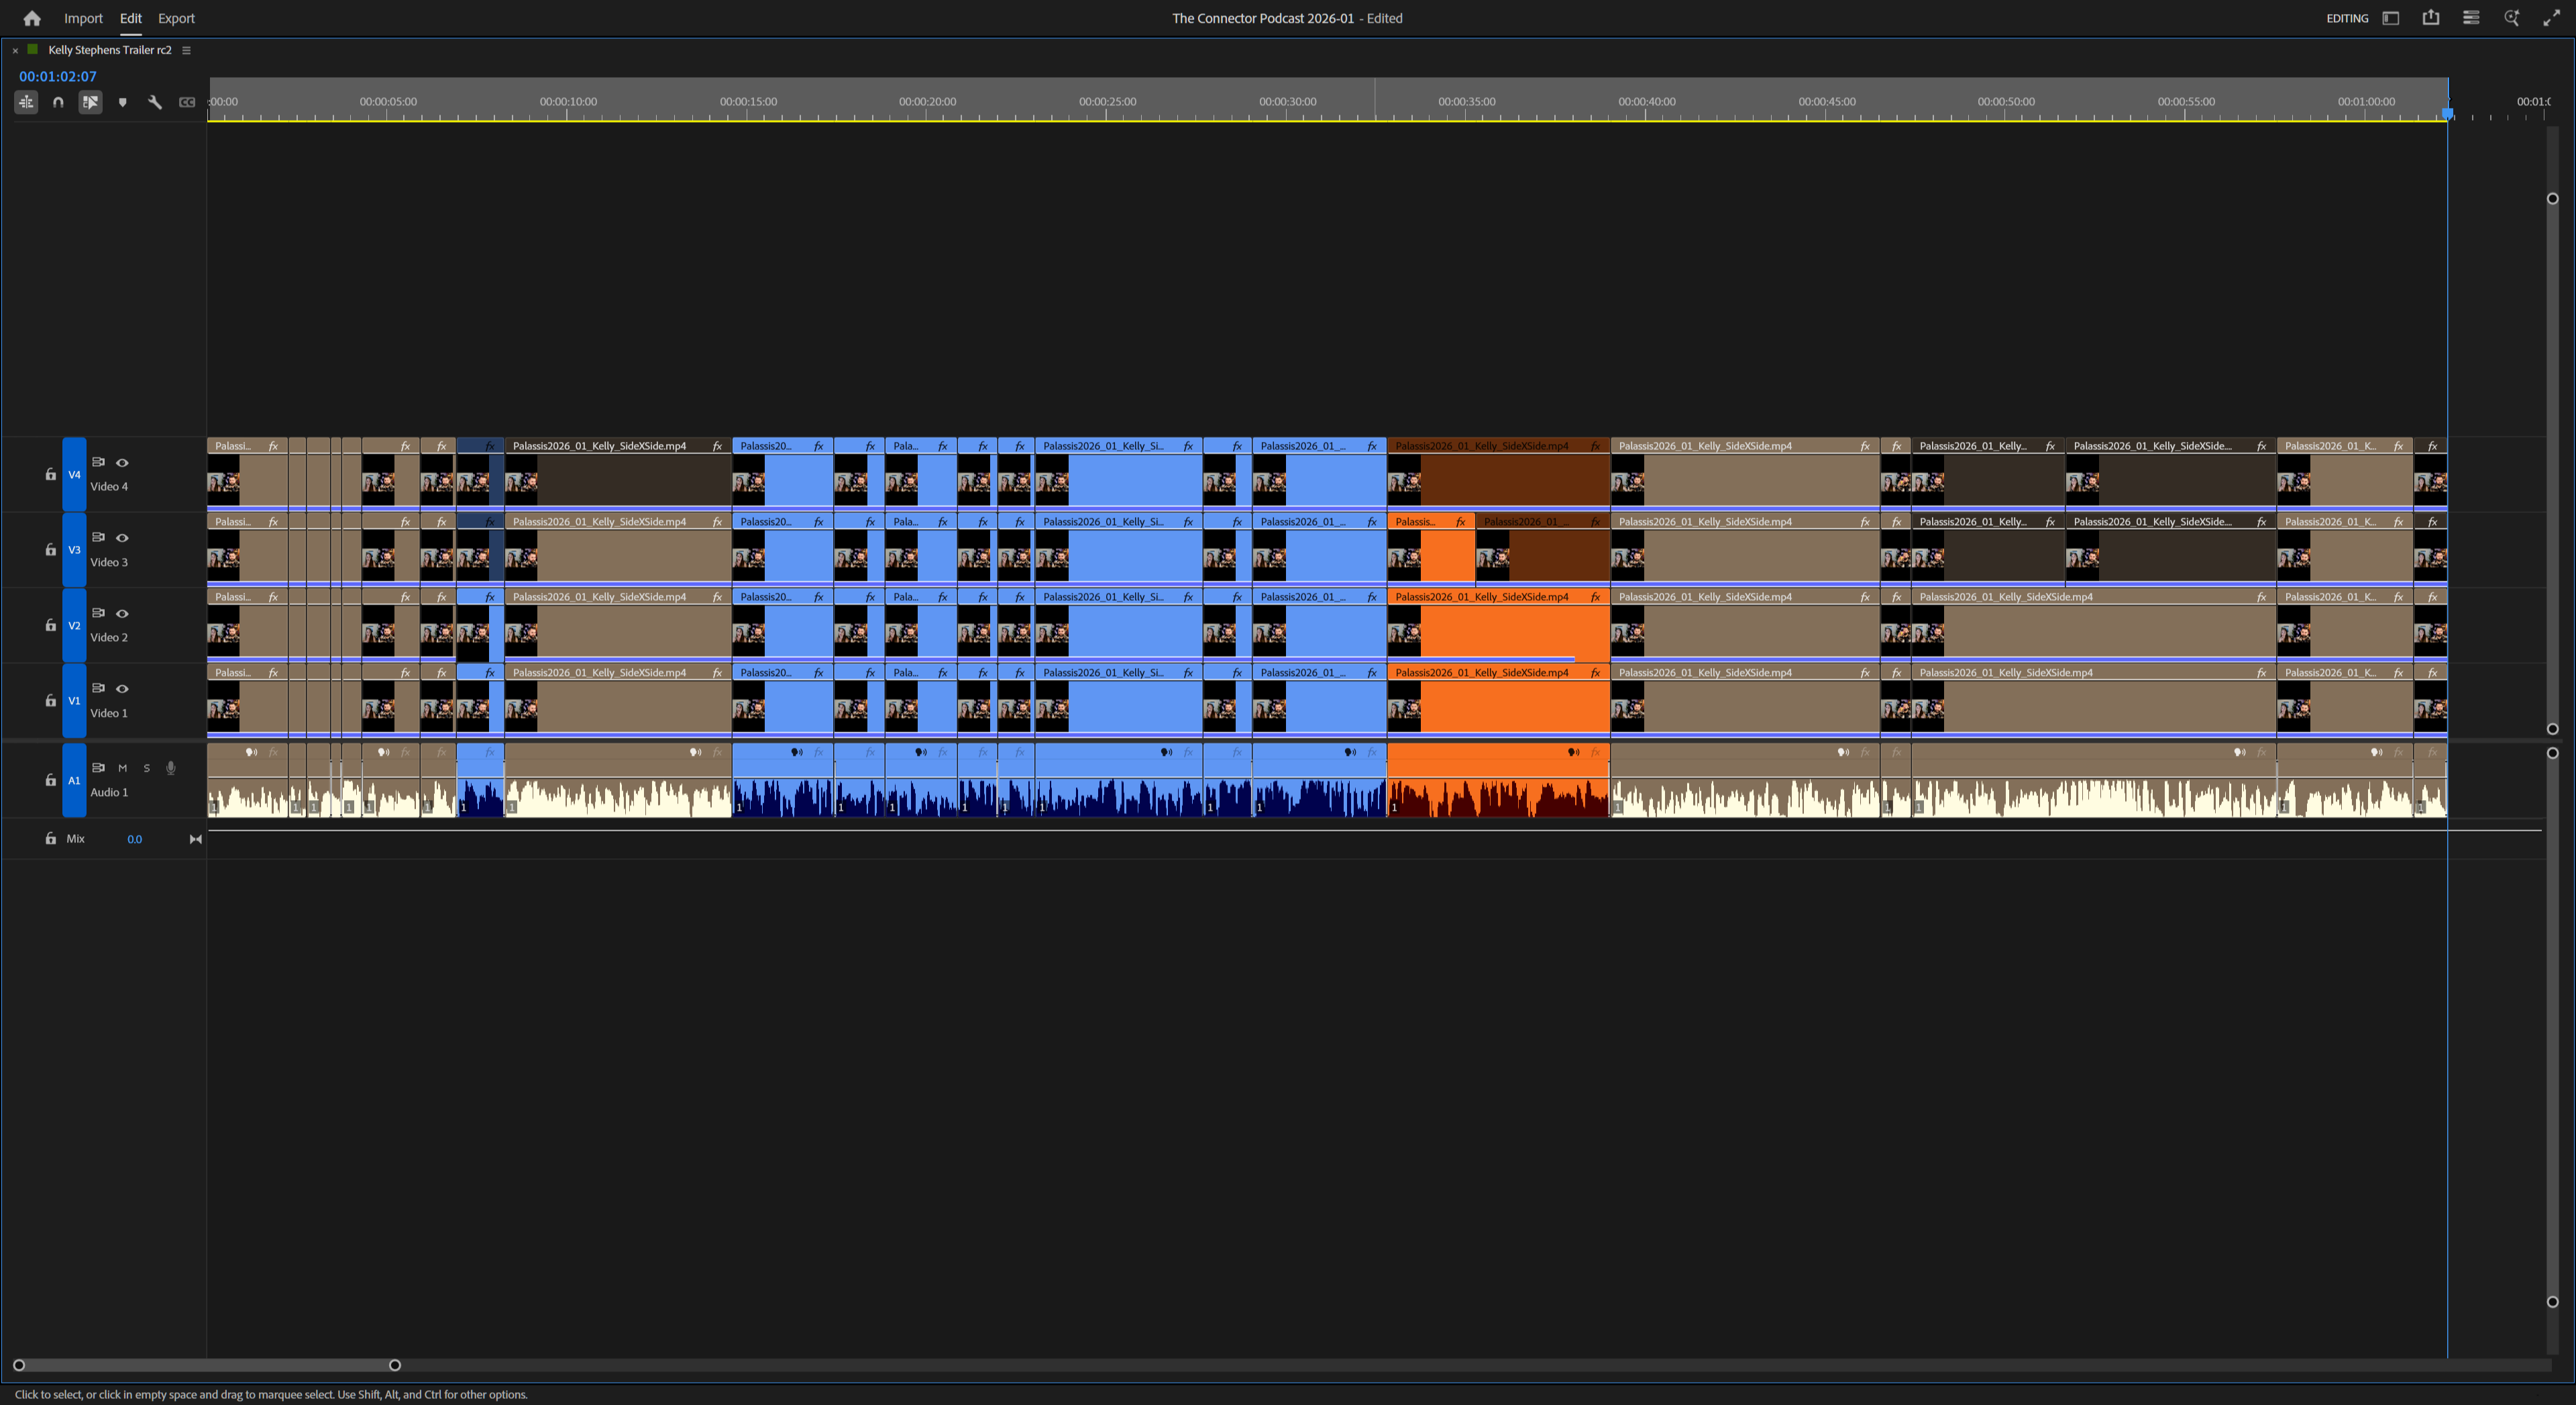Add a marker using the marker icon
The height and width of the screenshot is (1405, 2576).
(123, 102)
